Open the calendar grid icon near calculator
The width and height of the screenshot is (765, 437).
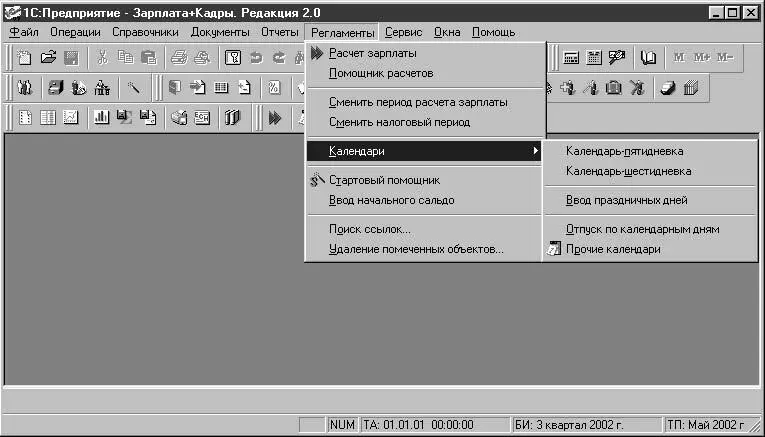[x=594, y=58]
